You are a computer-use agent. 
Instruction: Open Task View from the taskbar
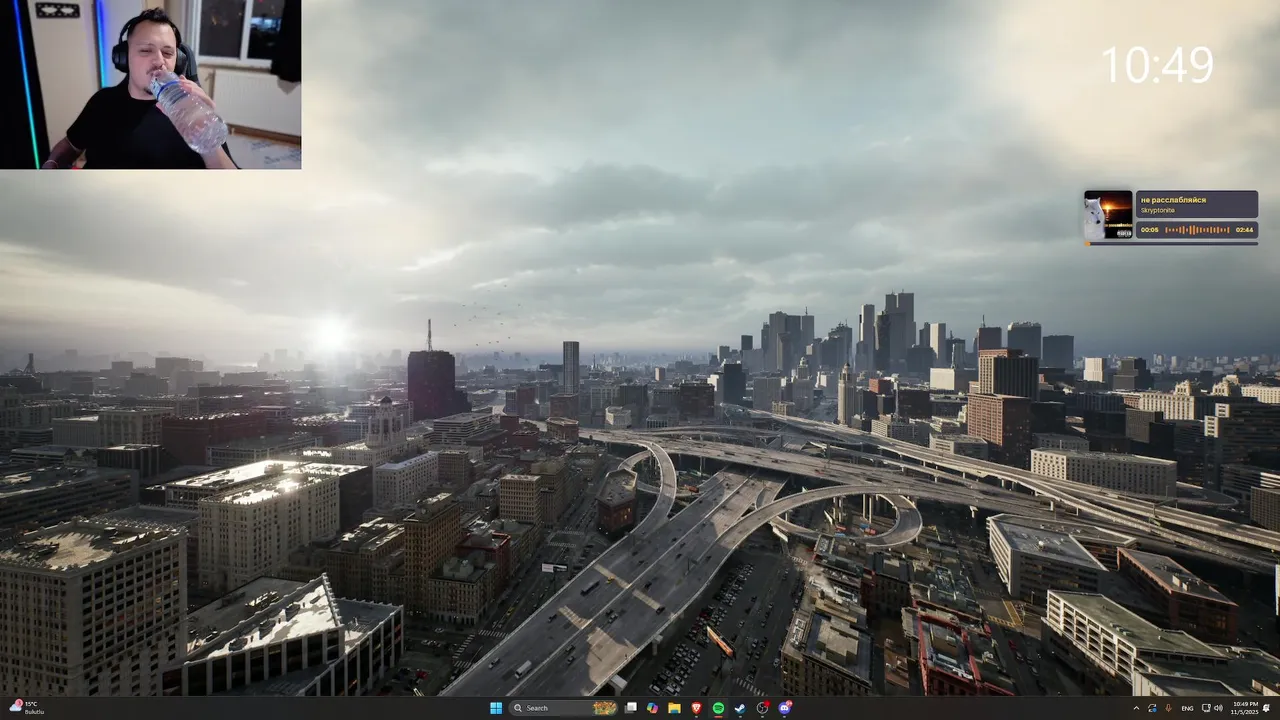coord(631,708)
